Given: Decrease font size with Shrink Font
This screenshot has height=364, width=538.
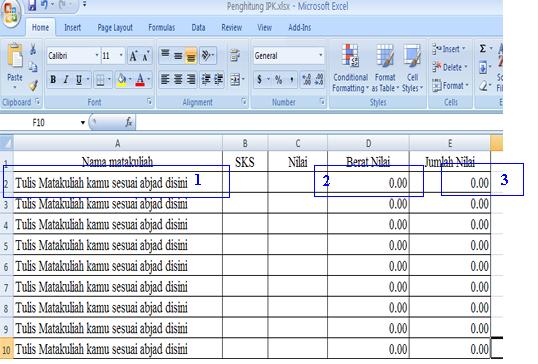Looking at the screenshot, I should 146,56.
